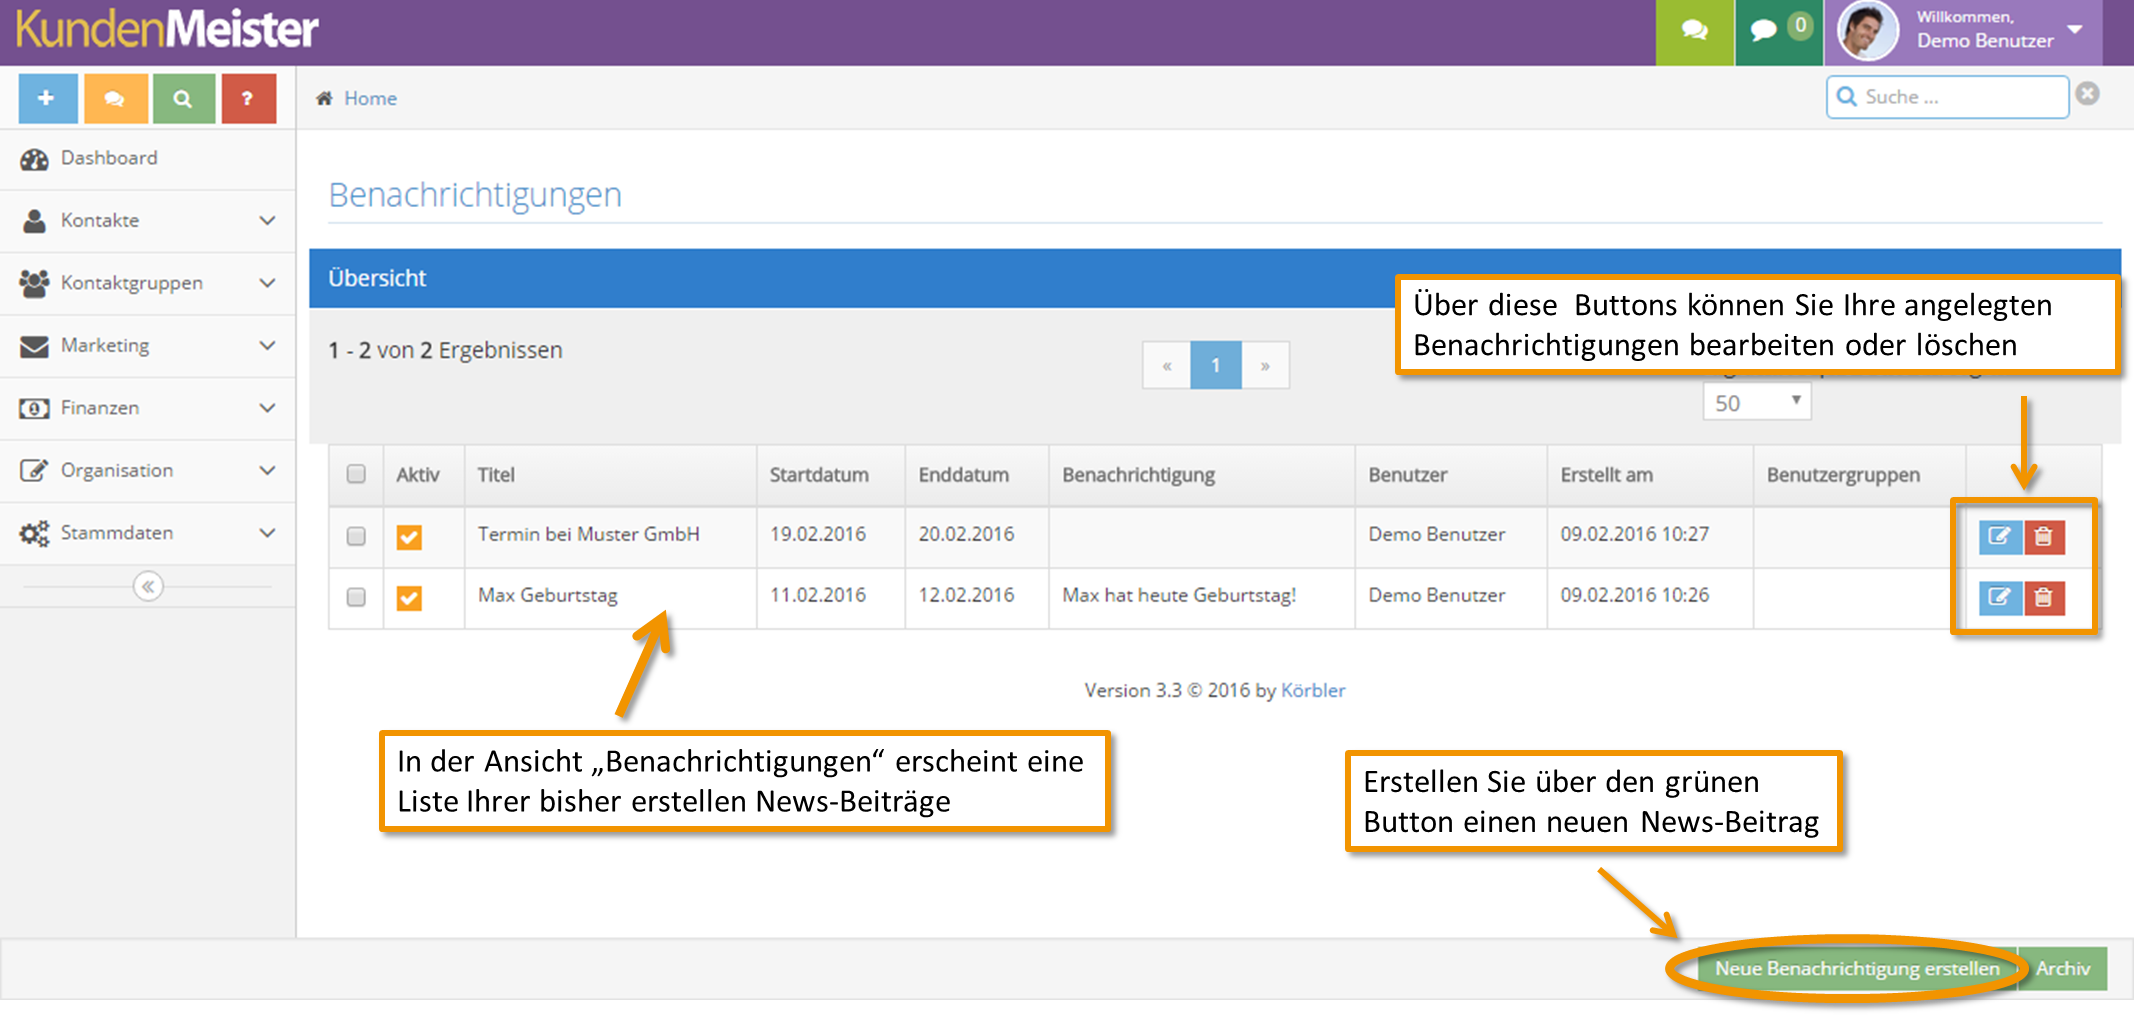
Task: Open the Finanzen sidebar menu
Action: (148, 408)
